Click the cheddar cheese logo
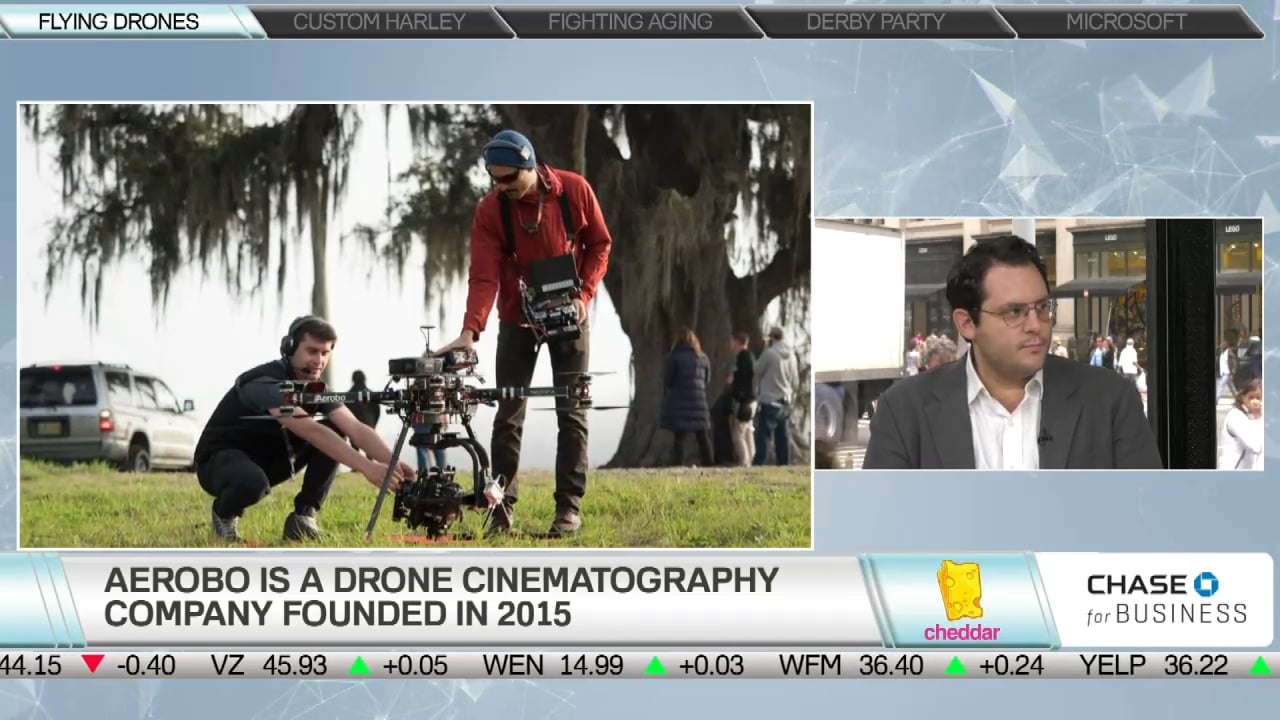The width and height of the screenshot is (1280, 720). pyautogui.click(x=961, y=600)
